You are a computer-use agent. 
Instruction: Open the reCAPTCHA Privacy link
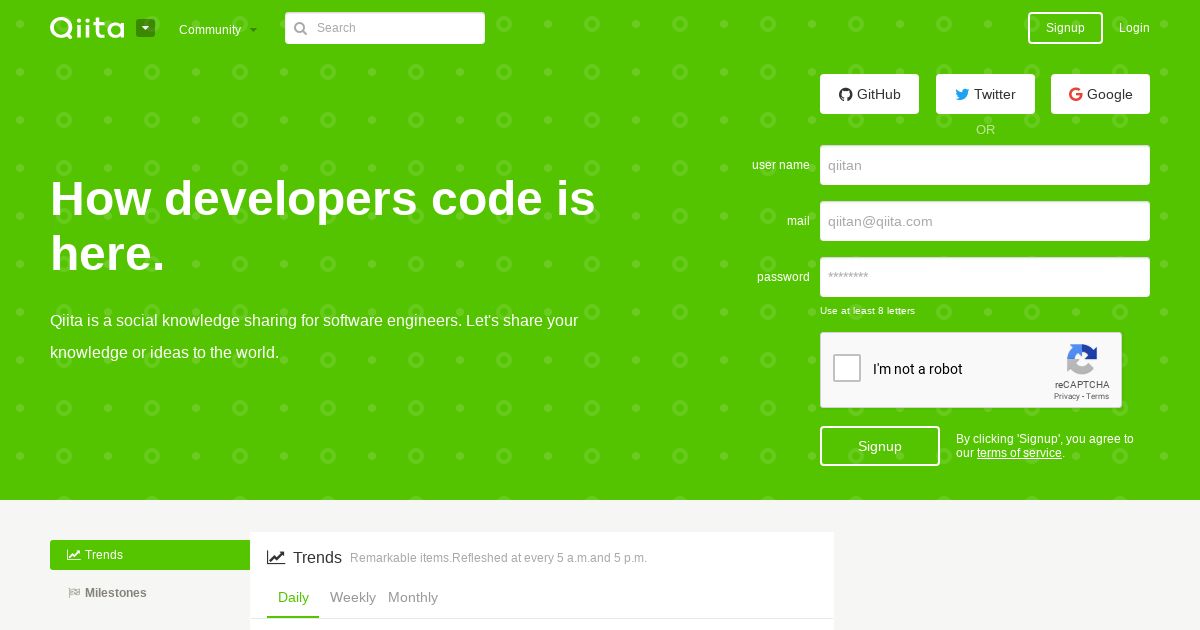(x=1066, y=396)
